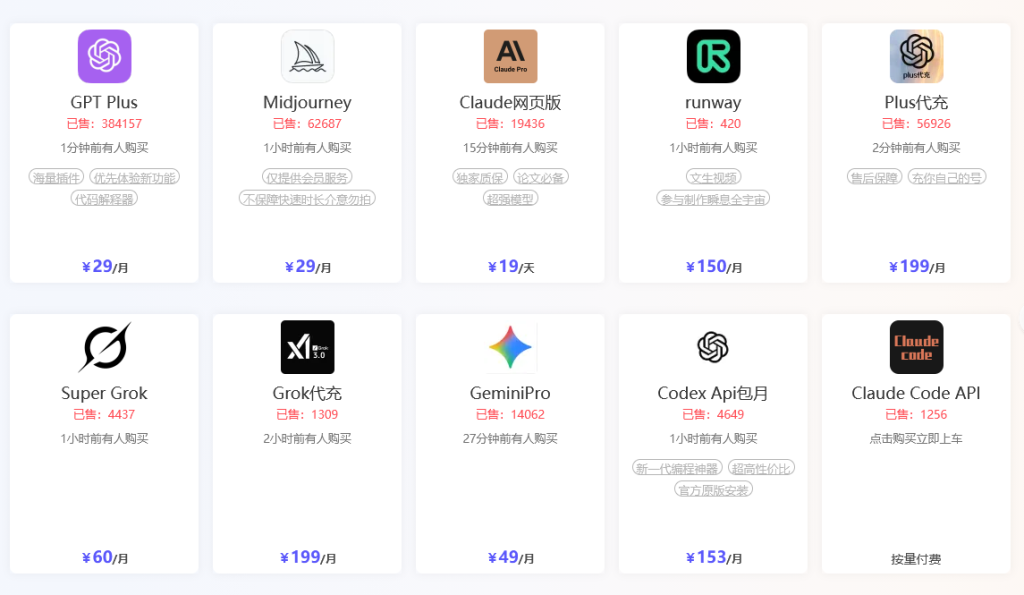Click the 已售: 384157 sales count
This screenshot has height=595, width=1024.
[104, 123]
